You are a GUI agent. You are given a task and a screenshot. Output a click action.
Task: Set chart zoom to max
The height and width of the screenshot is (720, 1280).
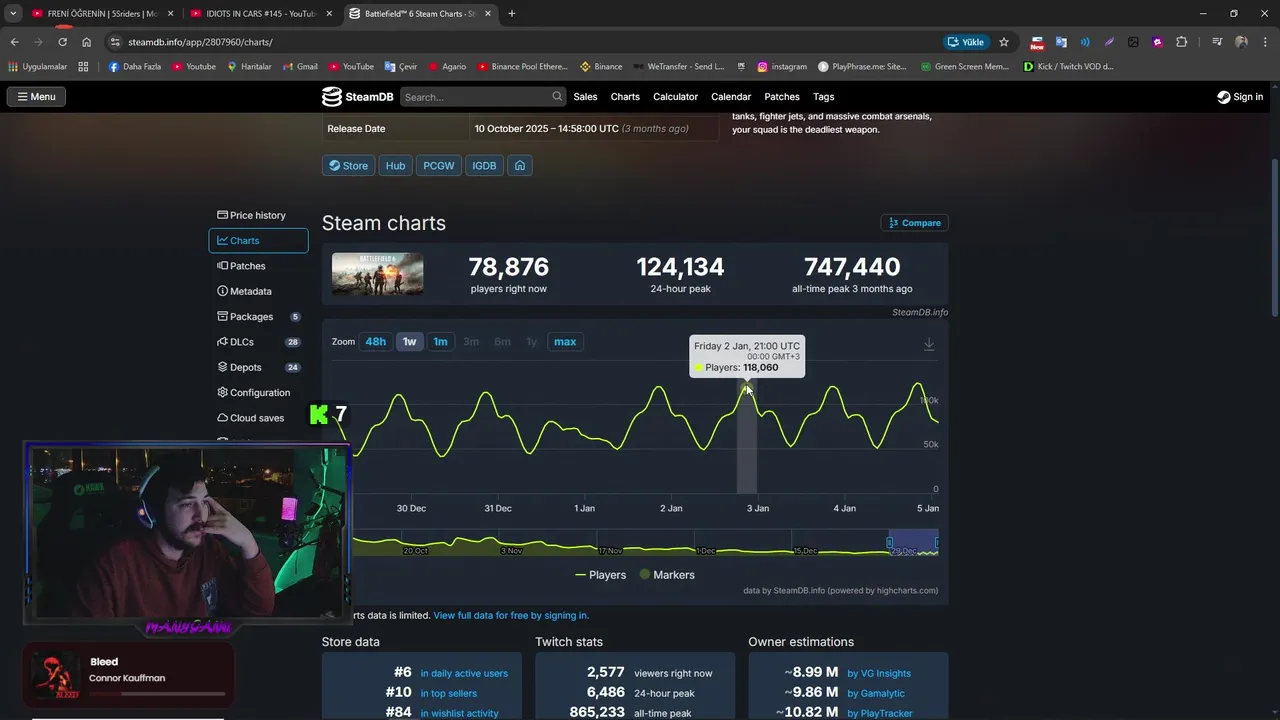click(565, 342)
